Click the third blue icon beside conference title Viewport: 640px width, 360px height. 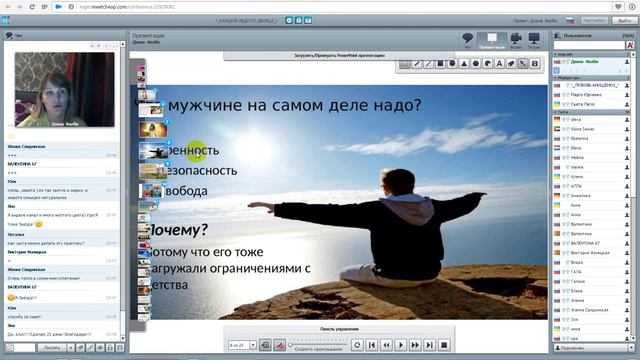point(308,20)
